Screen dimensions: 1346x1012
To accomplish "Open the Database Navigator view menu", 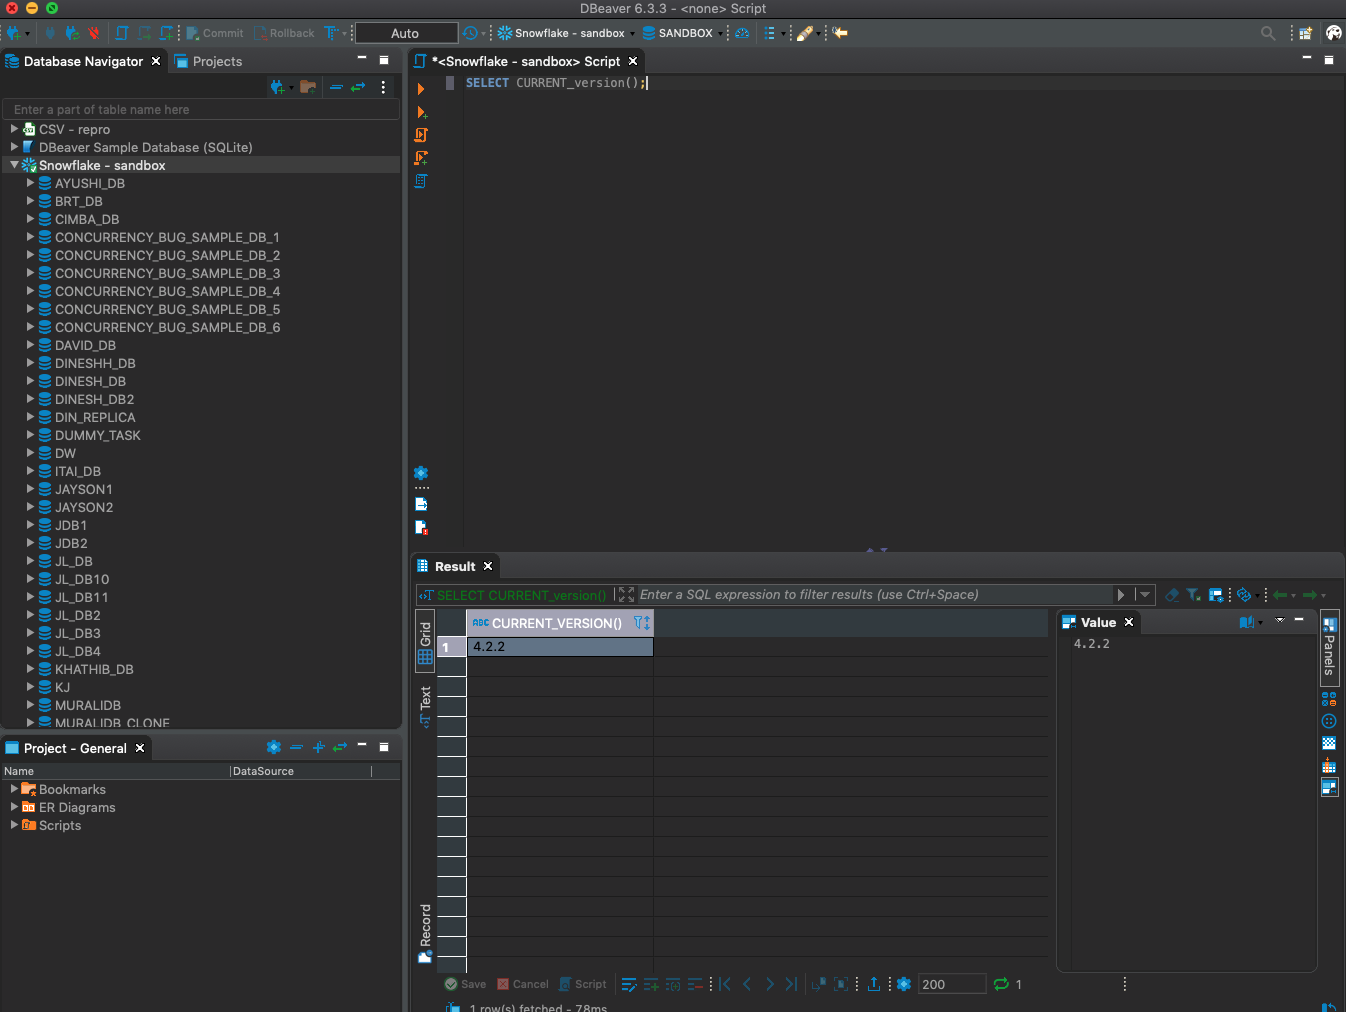I will coord(383,87).
